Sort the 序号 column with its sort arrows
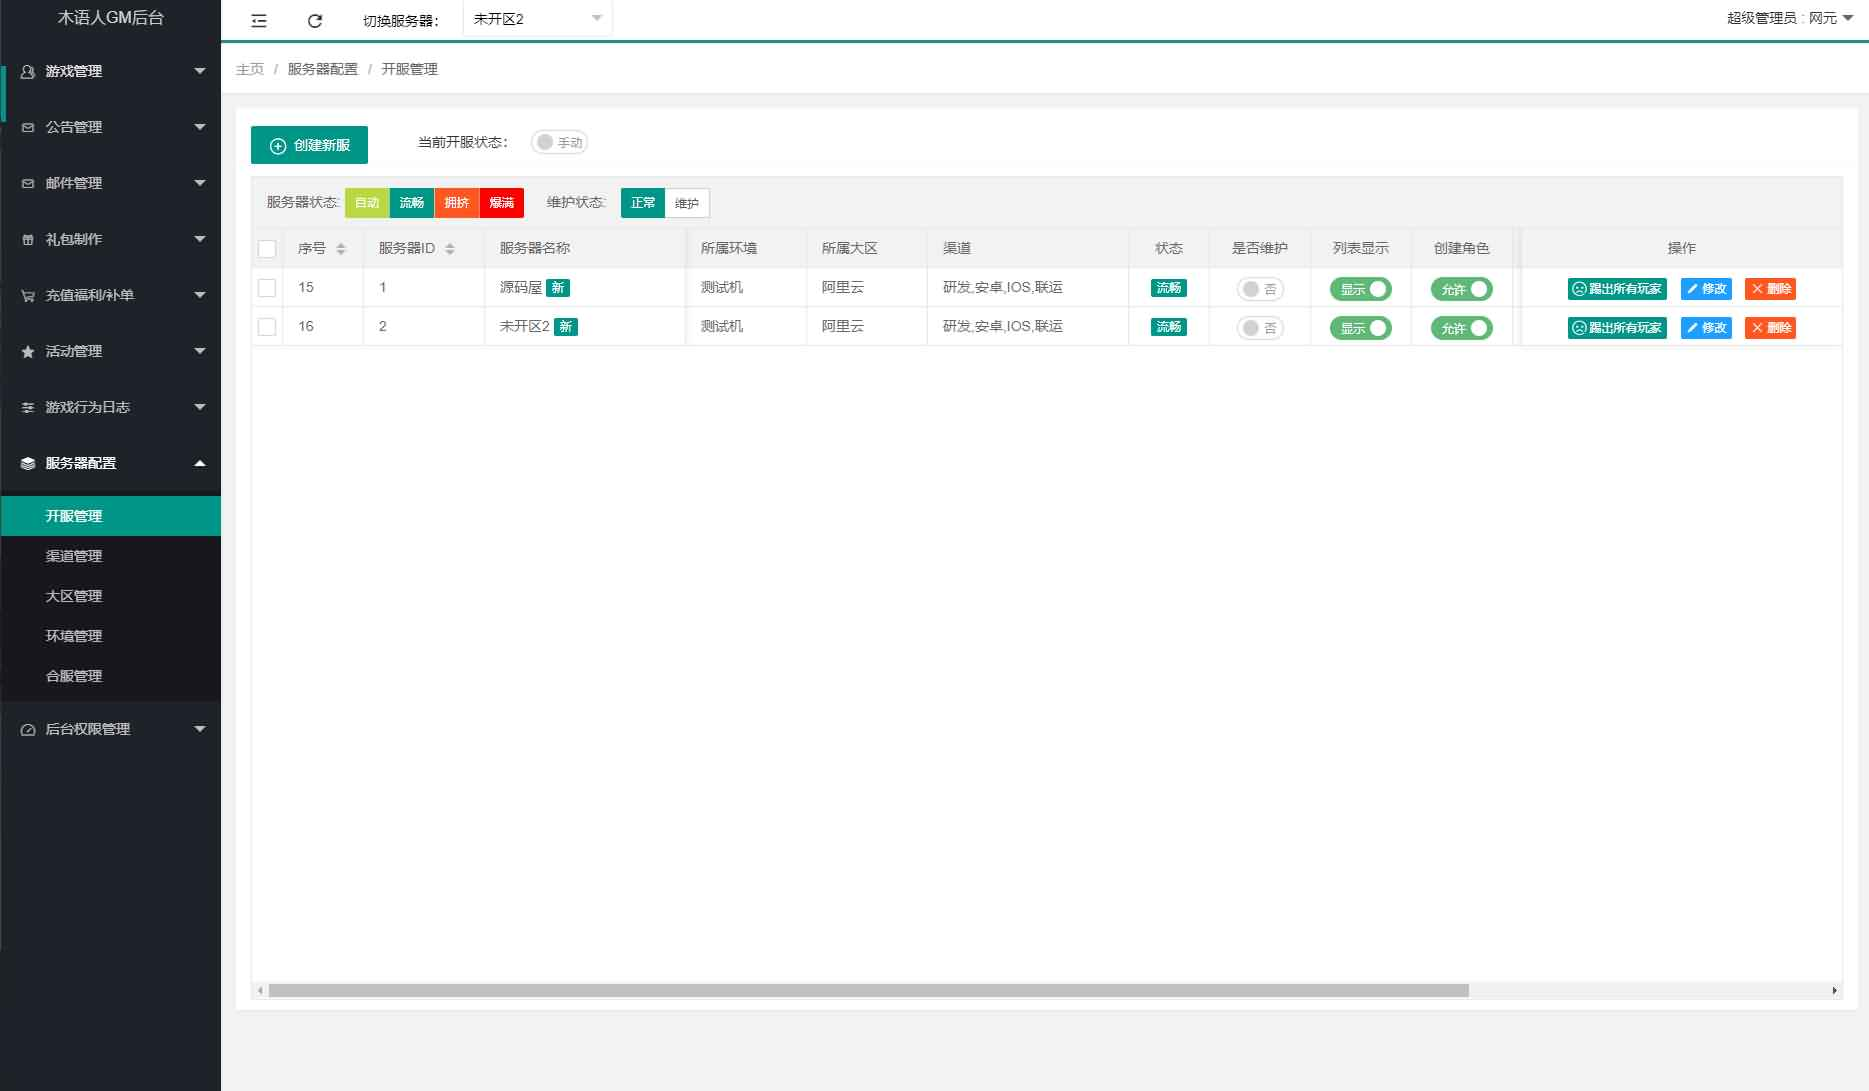The height and width of the screenshot is (1091, 1869). pyautogui.click(x=341, y=248)
